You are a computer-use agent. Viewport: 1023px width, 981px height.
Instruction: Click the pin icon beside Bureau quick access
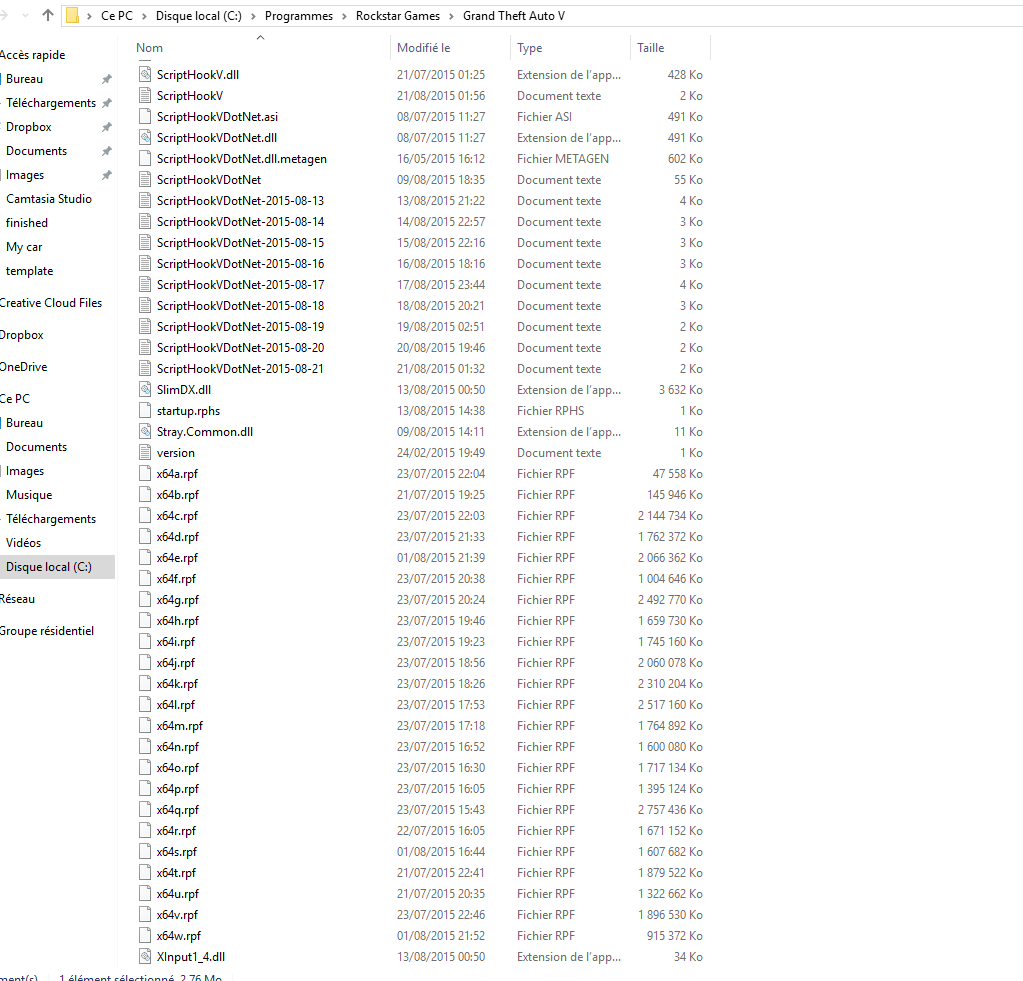pos(107,79)
